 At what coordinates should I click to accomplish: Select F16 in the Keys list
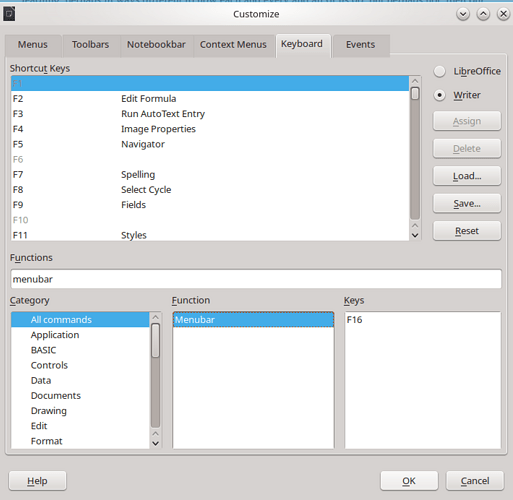423,320
